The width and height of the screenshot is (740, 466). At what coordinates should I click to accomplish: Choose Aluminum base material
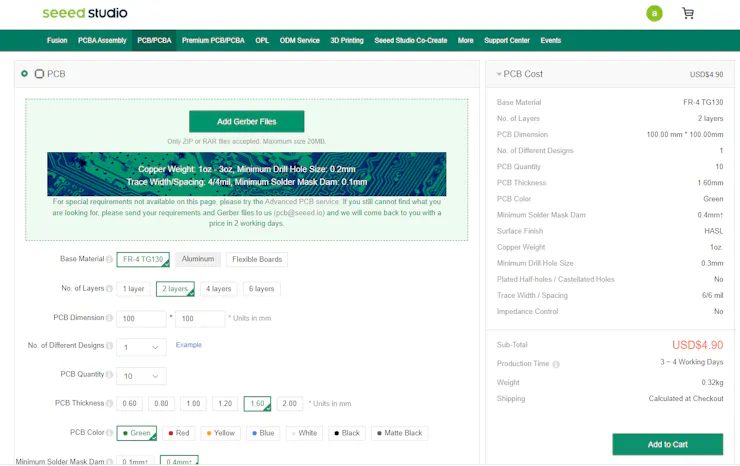pos(198,259)
